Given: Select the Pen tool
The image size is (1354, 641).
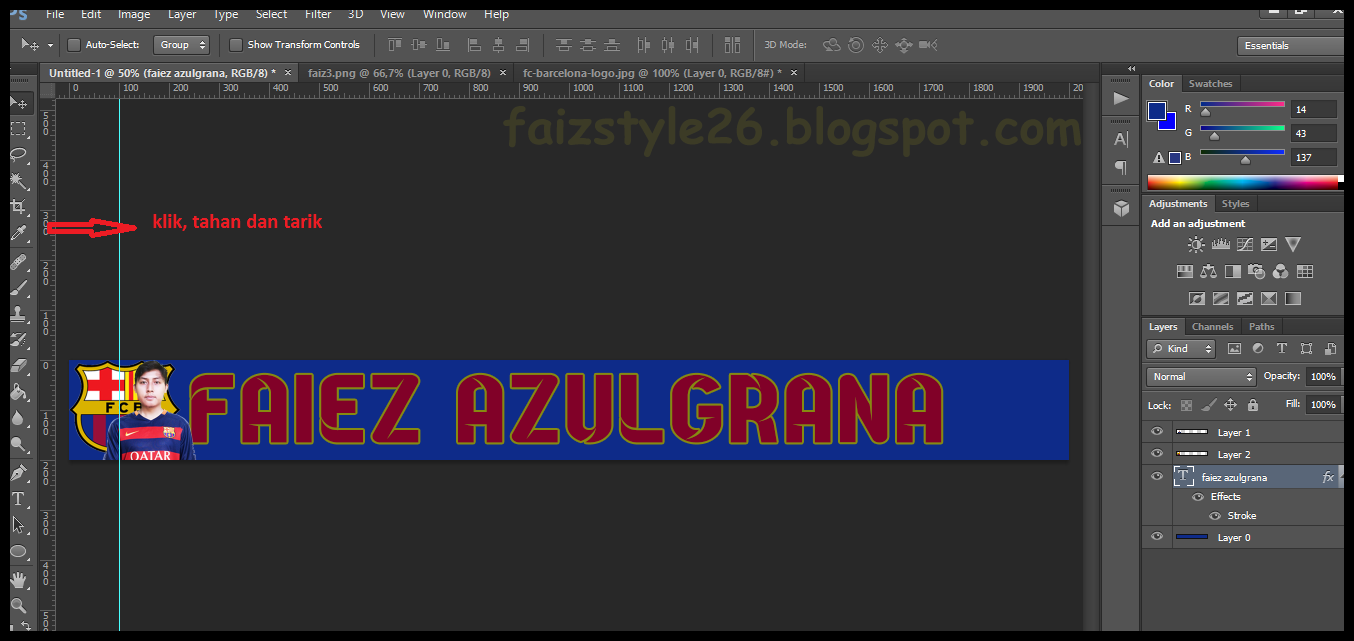Looking at the screenshot, I should (19, 472).
